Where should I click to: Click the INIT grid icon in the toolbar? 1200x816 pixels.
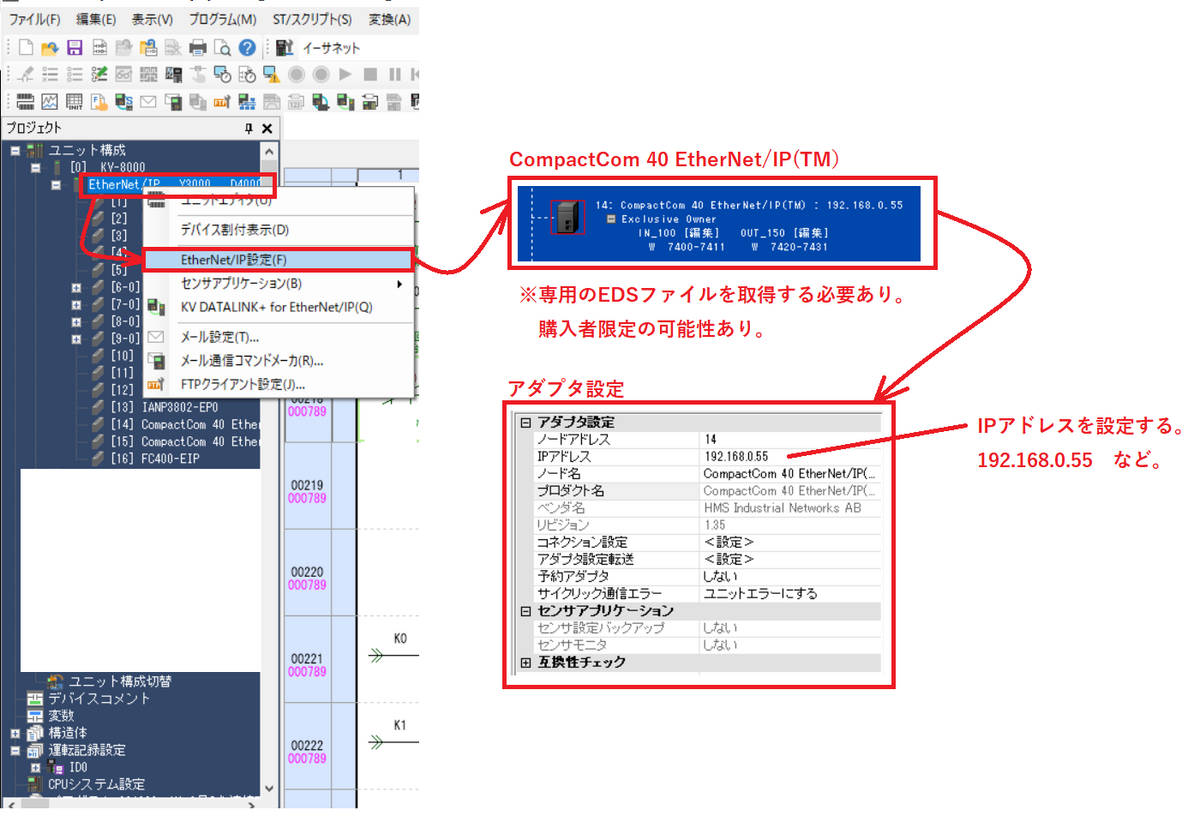click(x=75, y=101)
